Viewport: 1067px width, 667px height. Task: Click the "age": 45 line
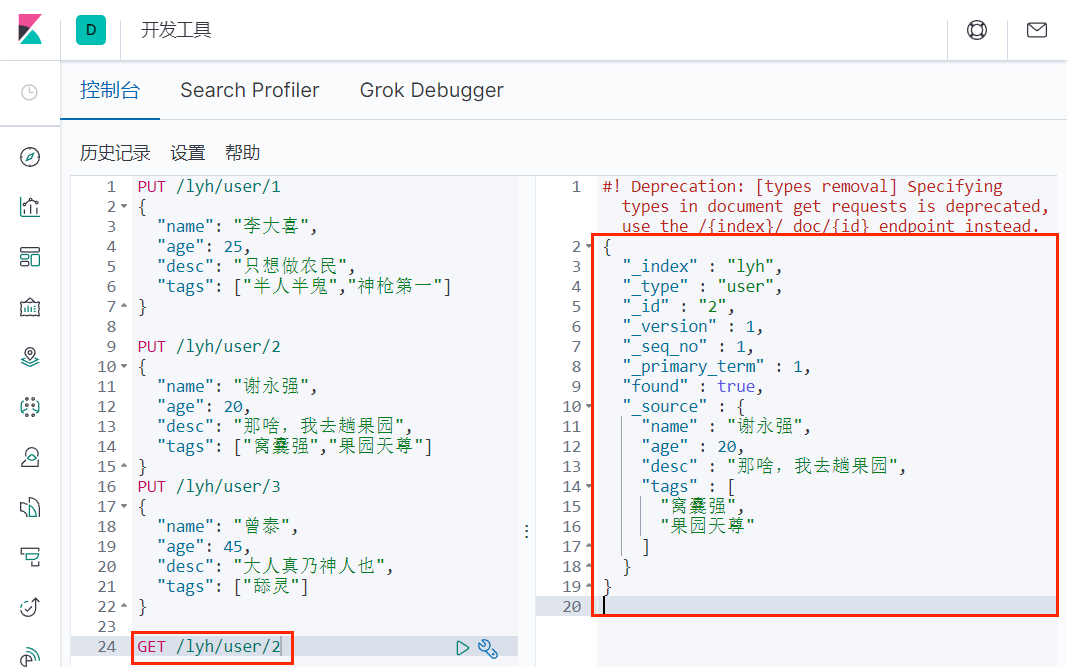pyautogui.click(x=204, y=547)
